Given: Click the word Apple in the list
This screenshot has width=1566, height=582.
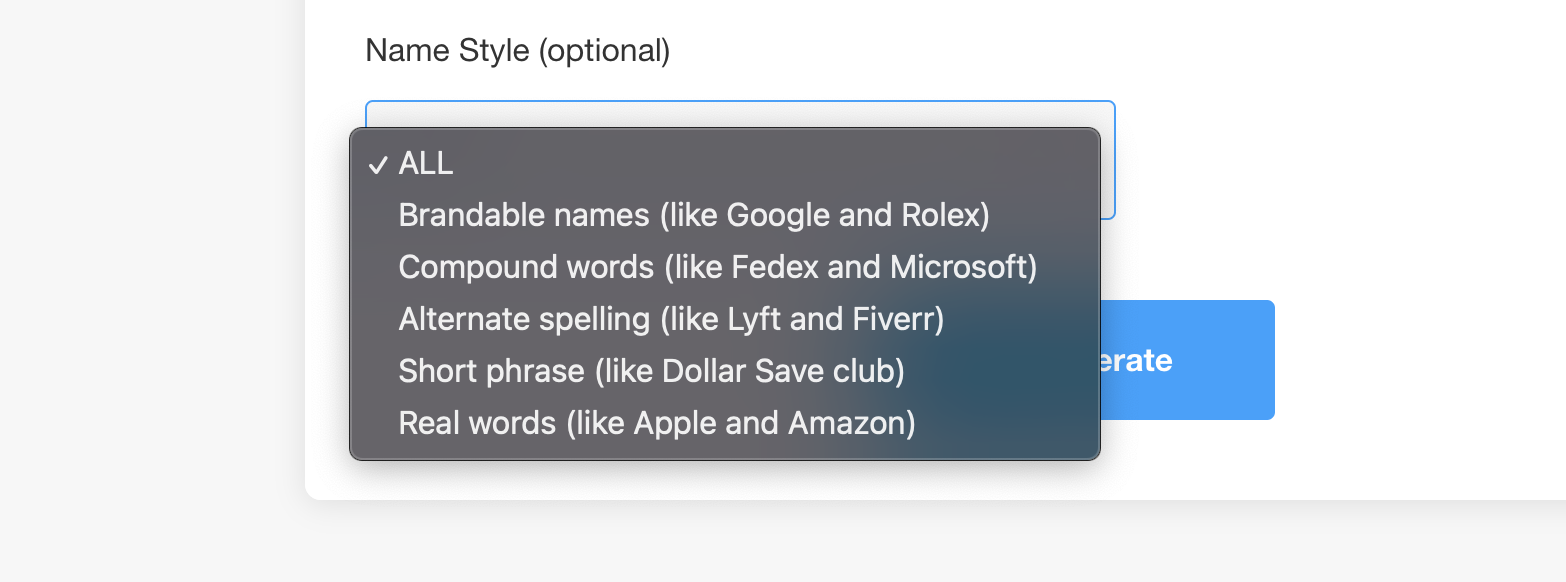Looking at the screenshot, I should pos(678,424).
